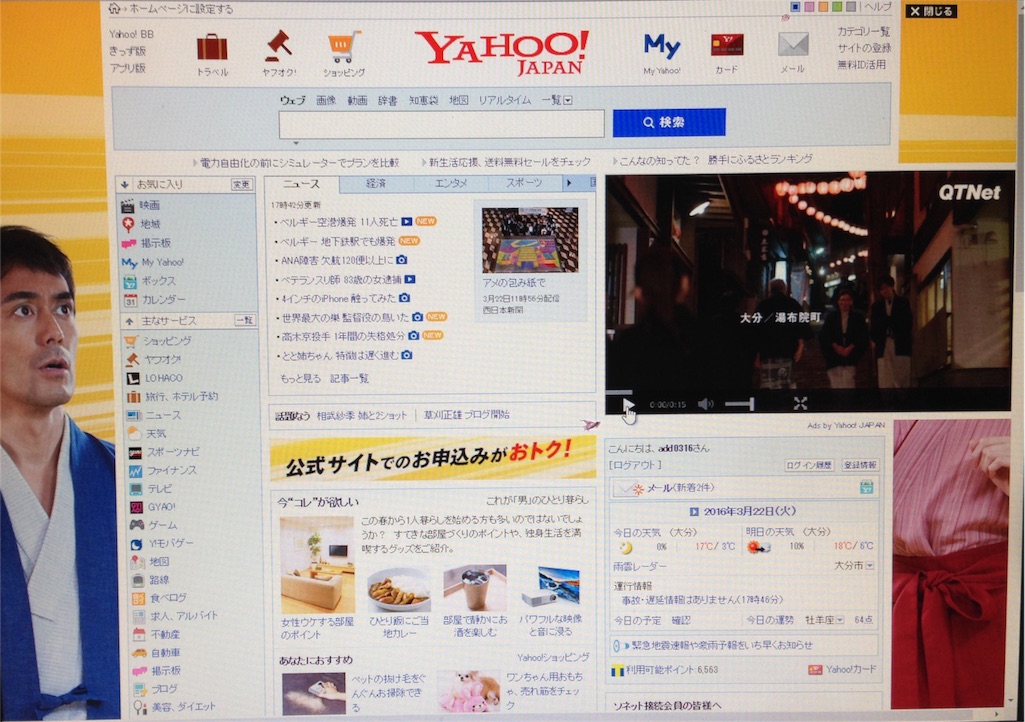Open the メール envelope icon in header
The image size is (1025, 722).
pyautogui.click(x=793, y=45)
